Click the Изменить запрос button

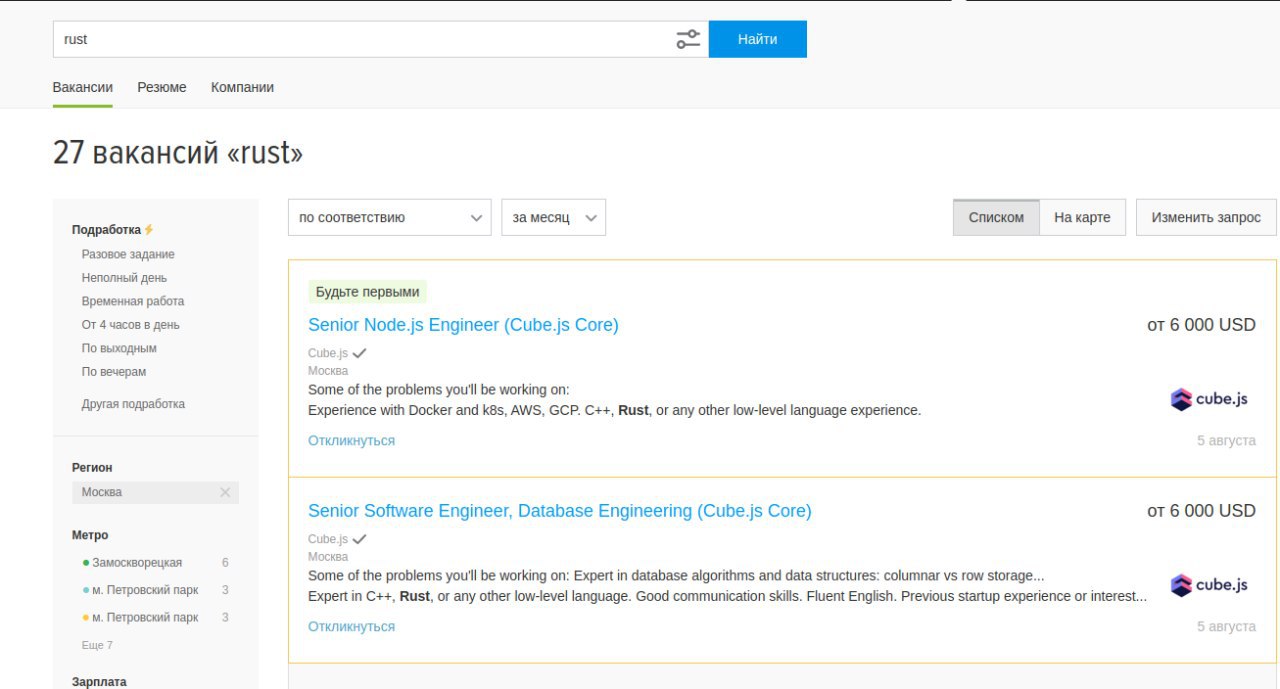coord(1206,218)
